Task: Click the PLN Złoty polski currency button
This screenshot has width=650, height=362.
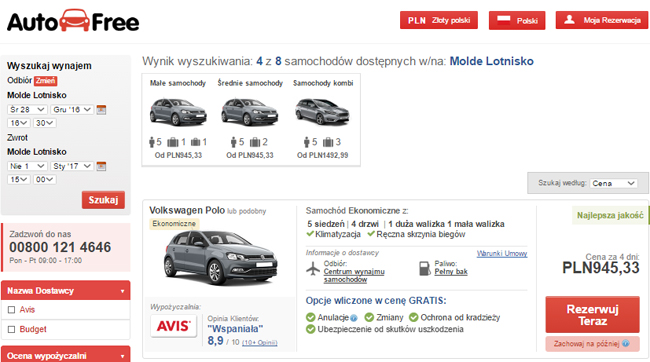Action: tap(439, 20)
